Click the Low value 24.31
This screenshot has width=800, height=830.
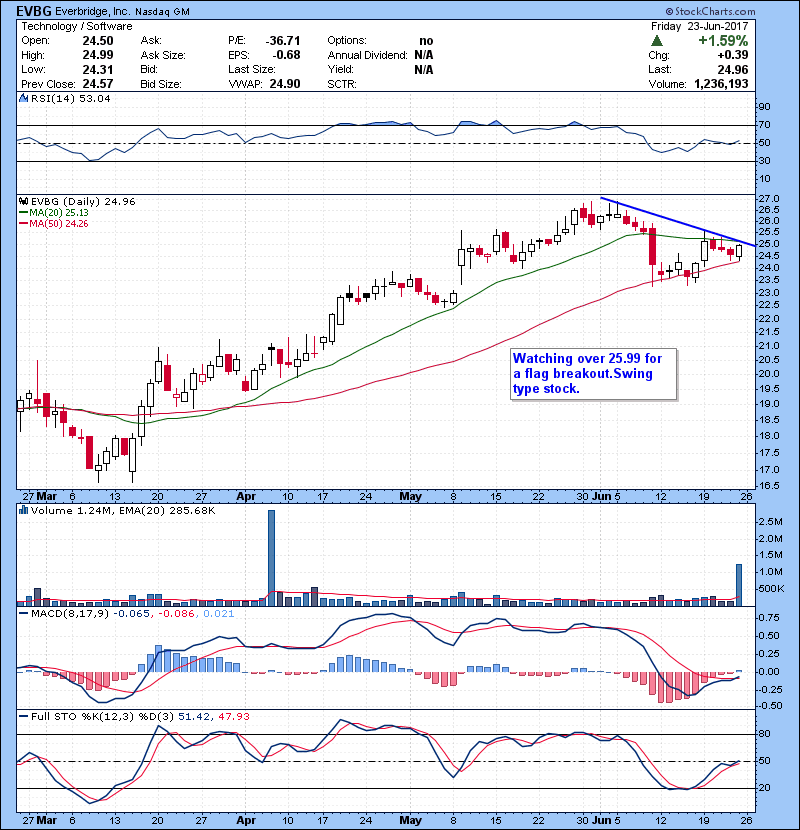click(98, 69)
